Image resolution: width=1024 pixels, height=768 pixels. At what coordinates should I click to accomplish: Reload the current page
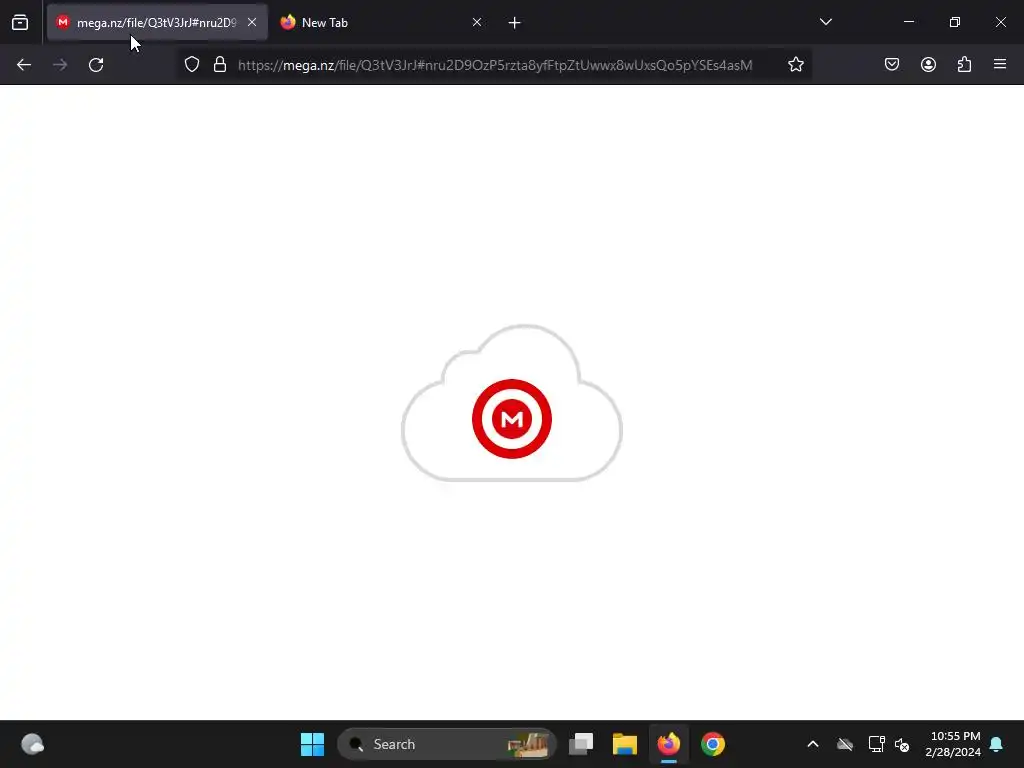click(96, 65)
